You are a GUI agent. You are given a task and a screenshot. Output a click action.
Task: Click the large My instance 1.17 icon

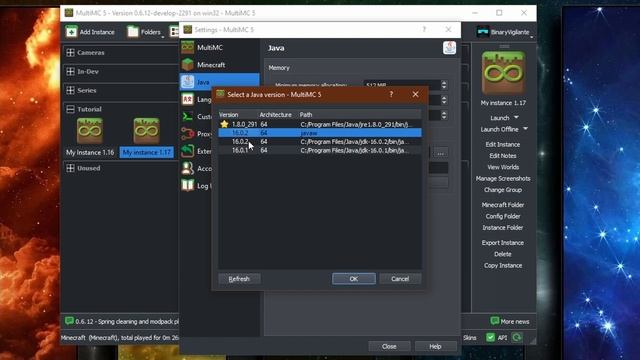coord(503,73)
